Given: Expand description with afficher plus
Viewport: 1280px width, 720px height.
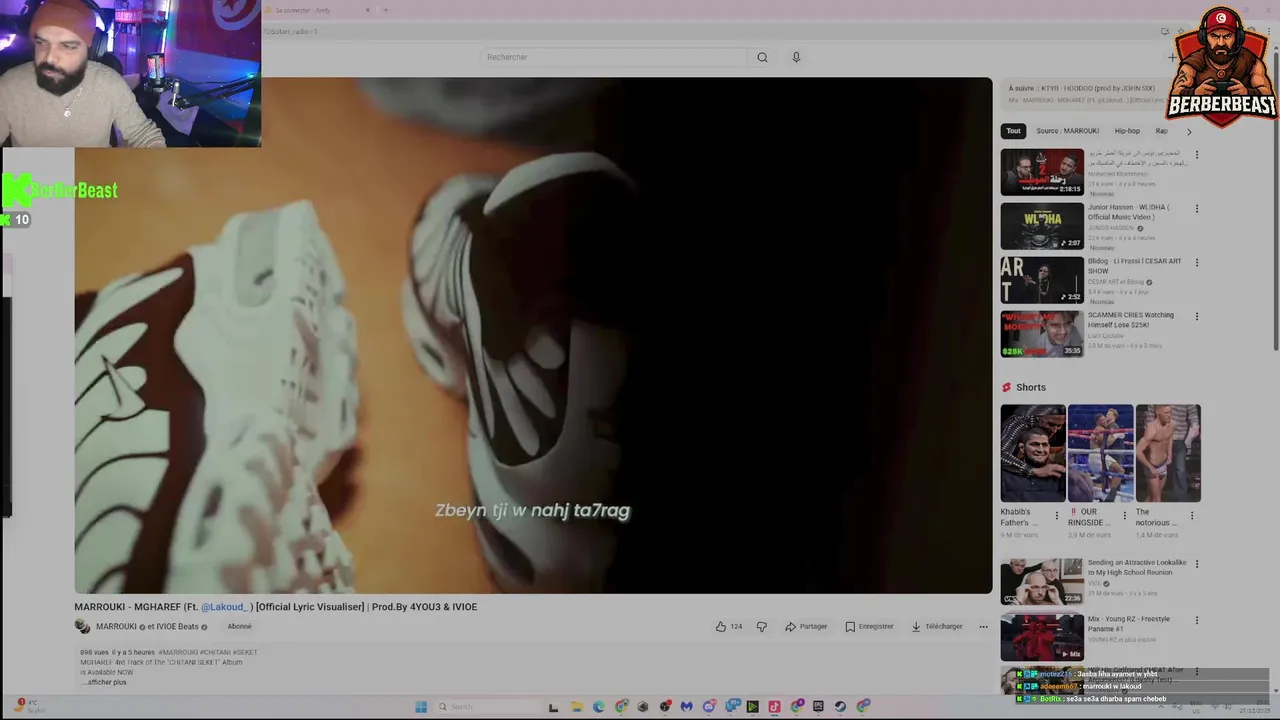Looking at the screenshot, I should click(x=107, y=682).
